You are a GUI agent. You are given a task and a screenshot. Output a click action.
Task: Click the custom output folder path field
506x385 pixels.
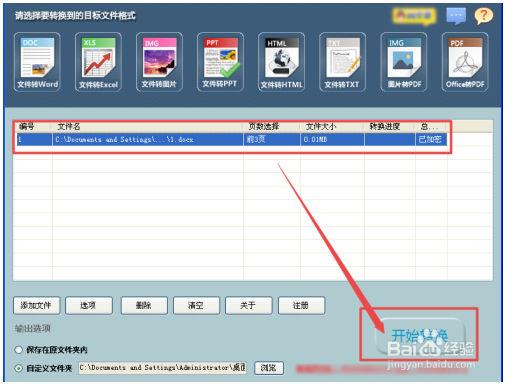162,368
